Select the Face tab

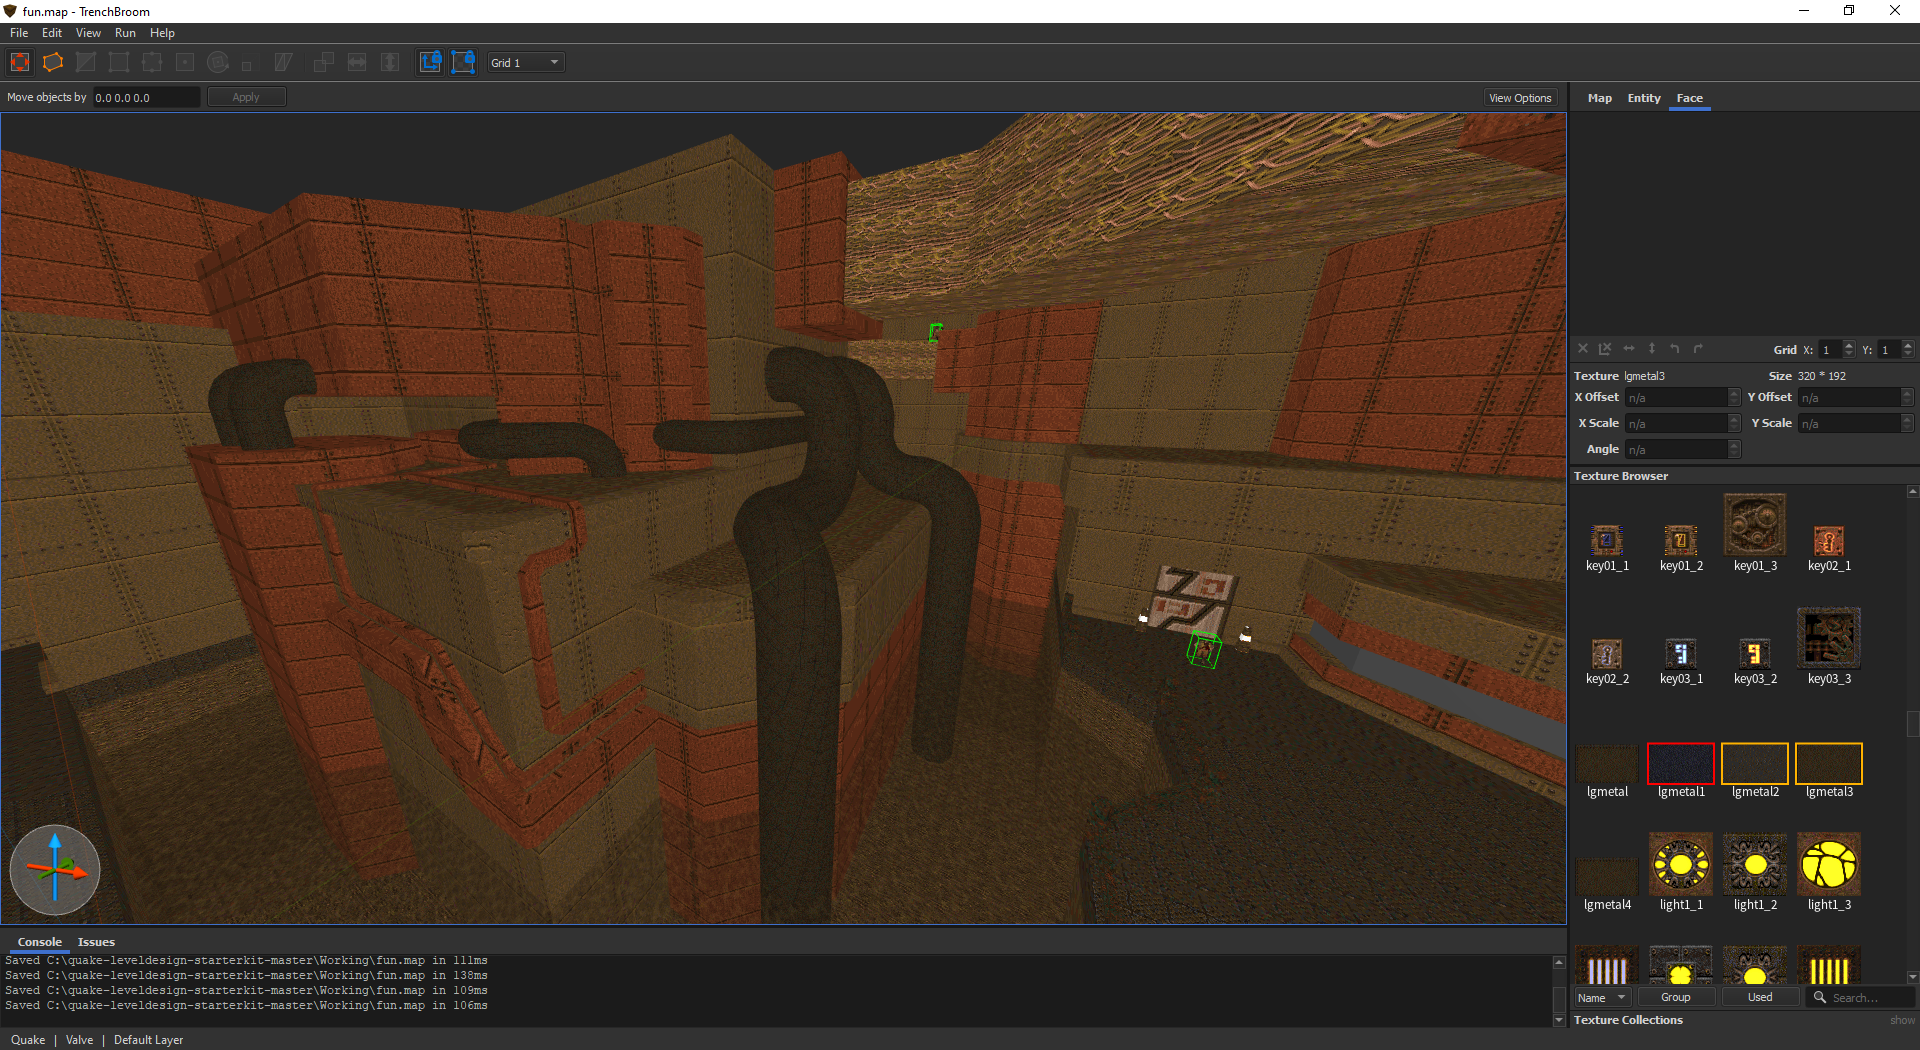click(x=1690, y=98)
